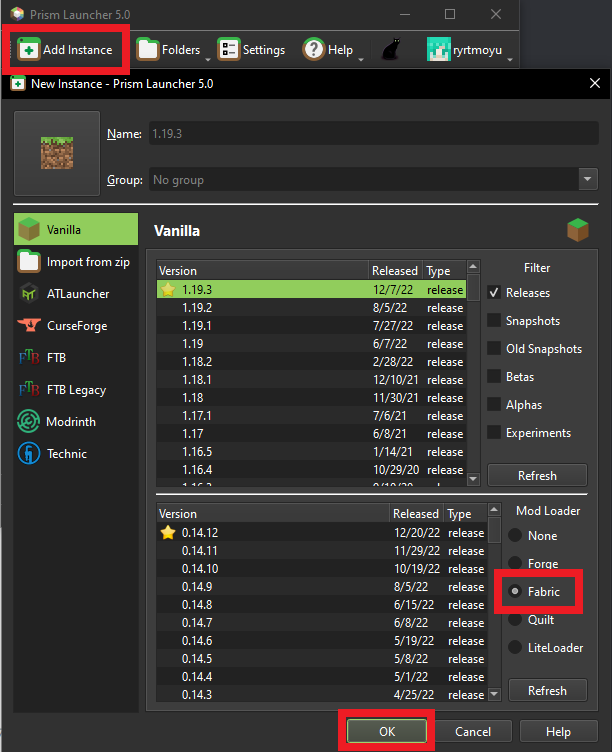Select Fabric loader version 0.14.10
Image resolution: width=612 pixels, height=752 pixels.
coord(322,568)
